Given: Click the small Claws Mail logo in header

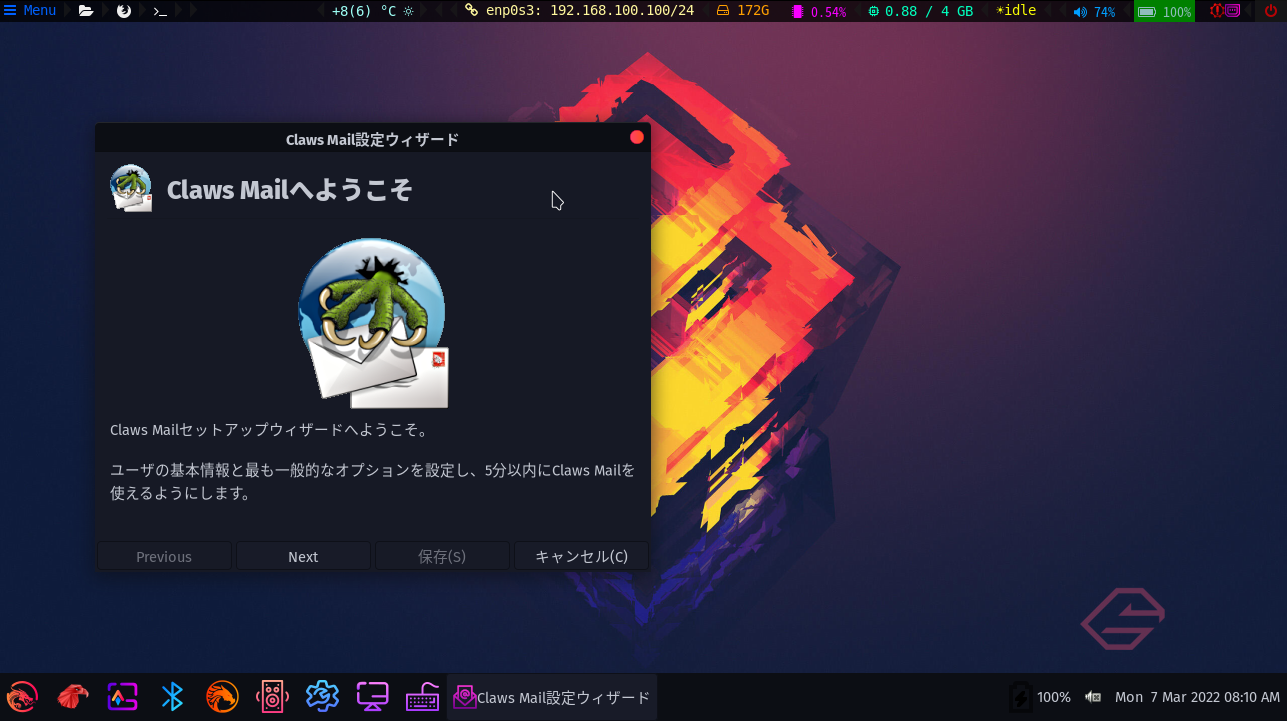Looking at the screenshot, I should pos(131,188).
